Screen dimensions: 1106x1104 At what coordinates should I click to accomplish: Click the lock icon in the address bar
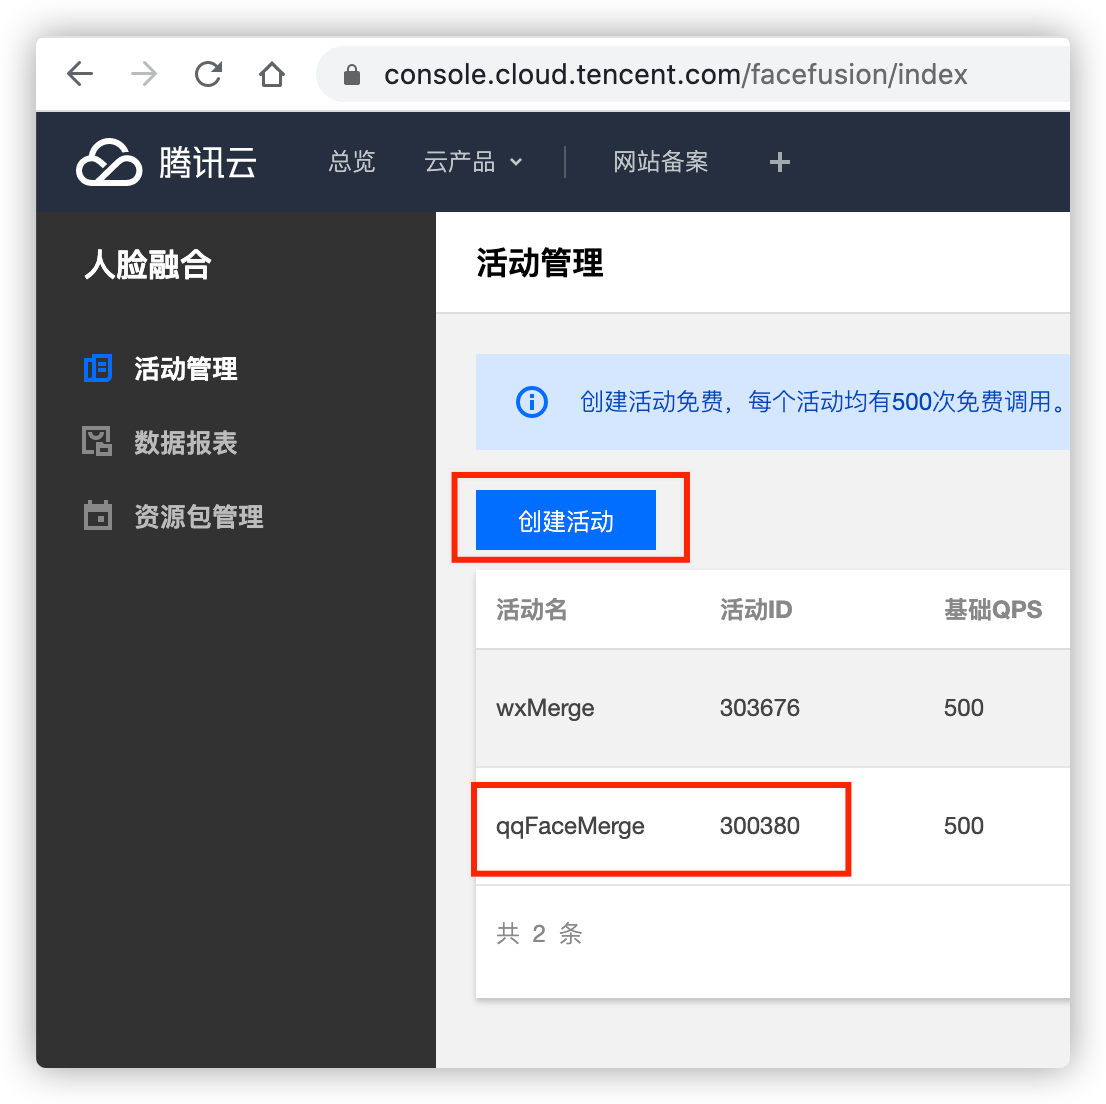(x=352, y=74)
